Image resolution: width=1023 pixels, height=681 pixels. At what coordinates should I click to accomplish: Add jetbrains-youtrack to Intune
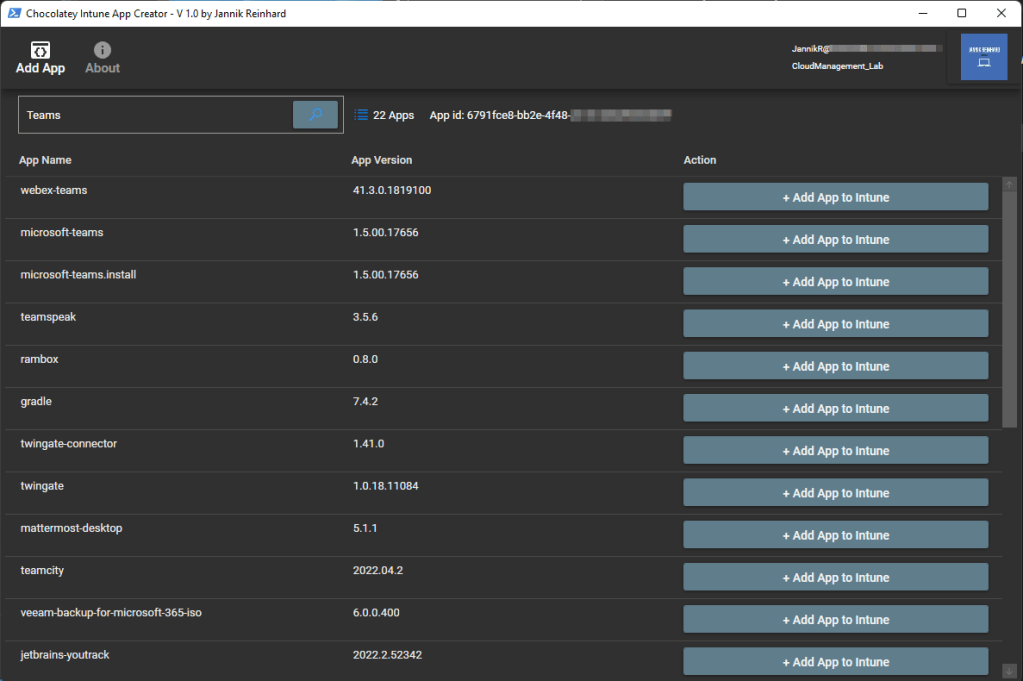tap(835, 662)
